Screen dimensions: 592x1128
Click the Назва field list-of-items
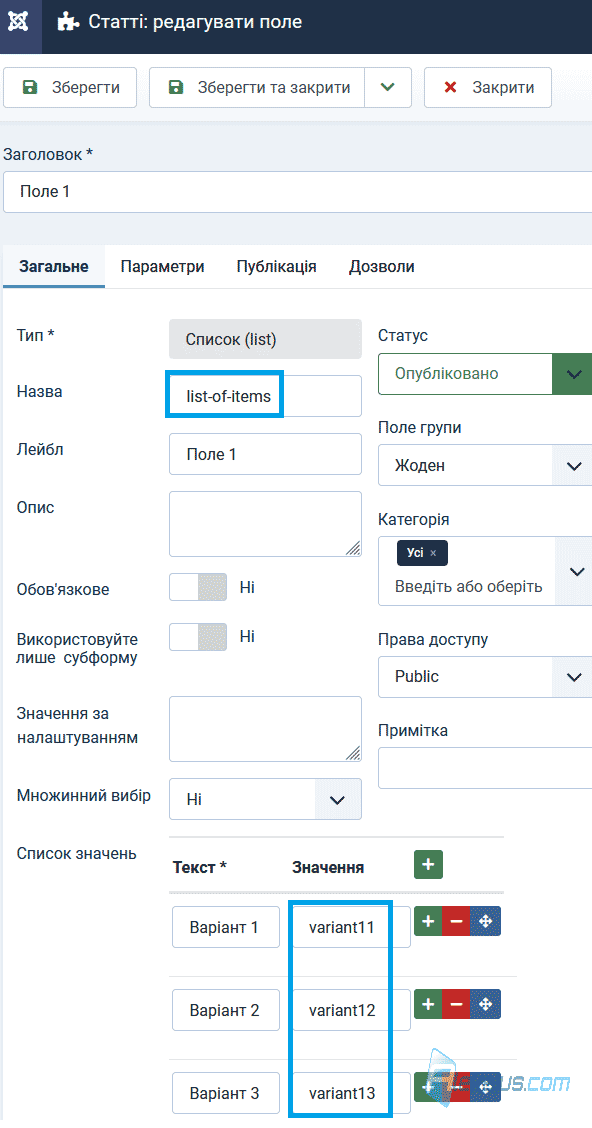coord(265,396)
